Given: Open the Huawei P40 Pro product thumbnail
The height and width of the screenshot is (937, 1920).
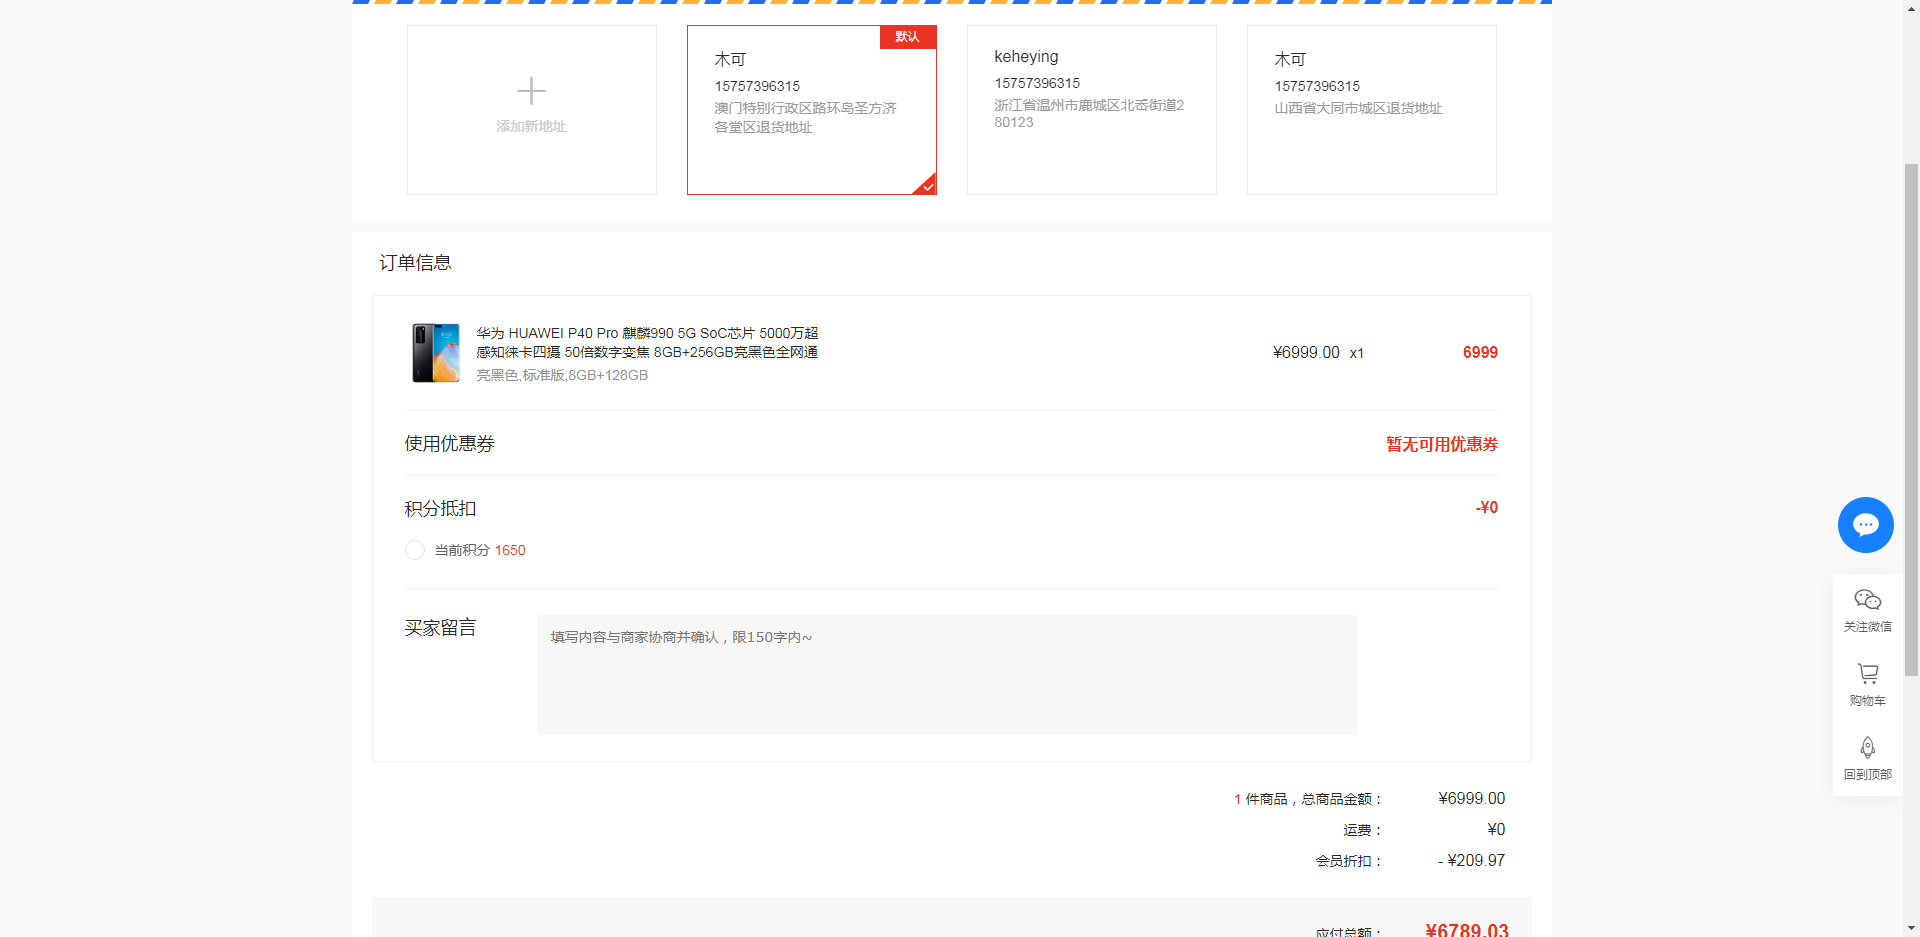Looking at the screenshot, I should coord(436,353).
